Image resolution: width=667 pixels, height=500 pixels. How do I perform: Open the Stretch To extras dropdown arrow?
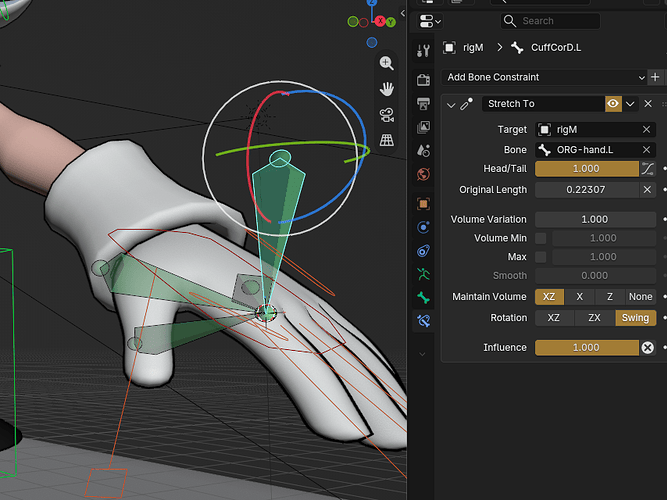pyautogui.click(x=630, y=104)
